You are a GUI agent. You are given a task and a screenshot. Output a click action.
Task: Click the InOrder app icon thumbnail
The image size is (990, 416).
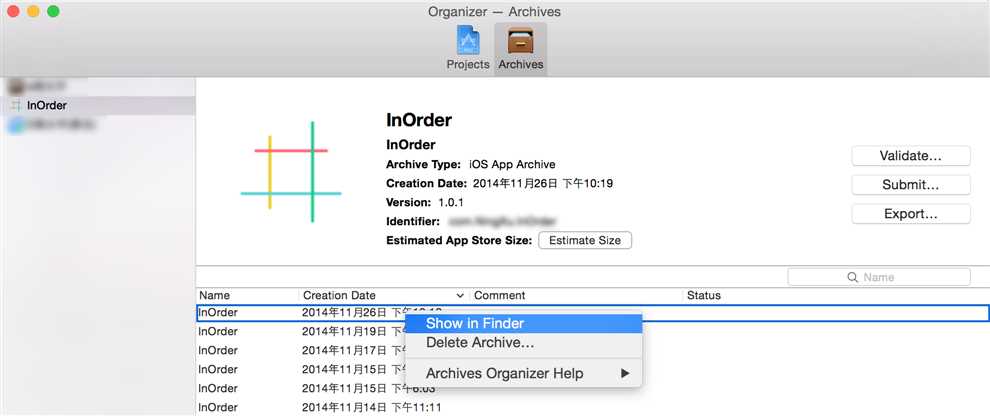(x=291, y=172)
